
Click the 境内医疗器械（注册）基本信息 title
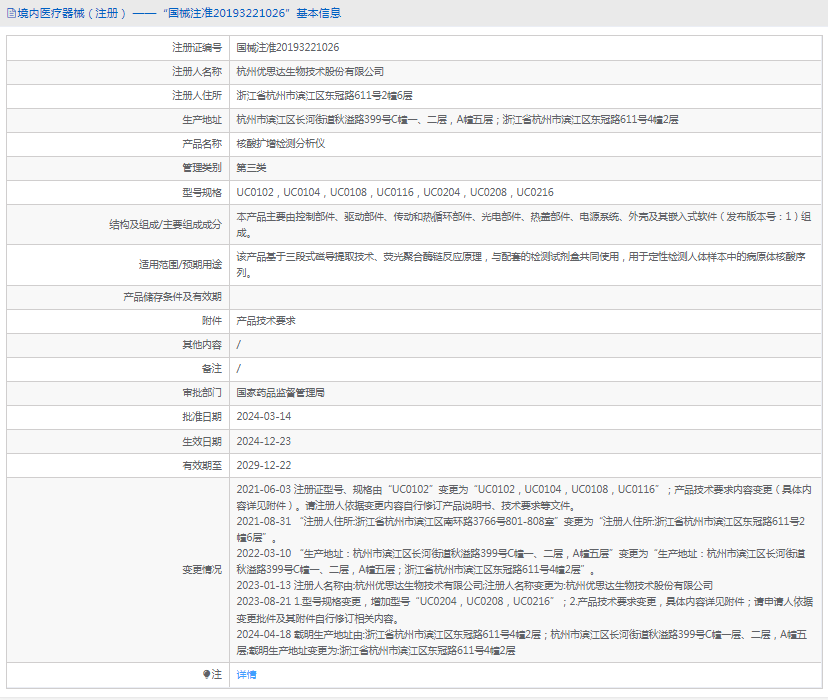pyautogui.click(x=179, y=13)
